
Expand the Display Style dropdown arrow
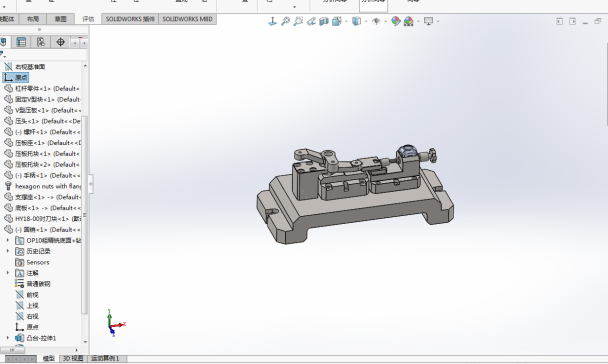(366, 21)
